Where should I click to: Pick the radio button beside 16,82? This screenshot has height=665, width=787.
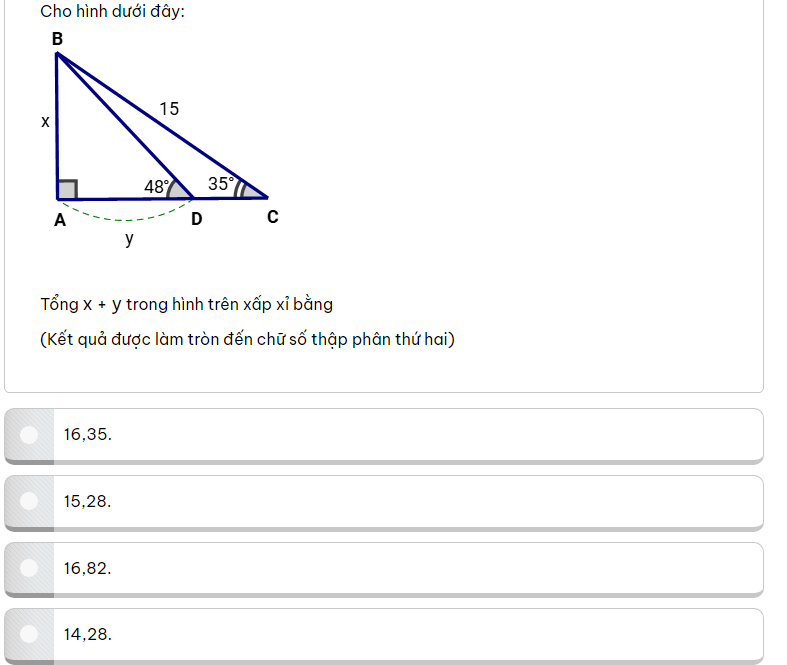[30, 567]
